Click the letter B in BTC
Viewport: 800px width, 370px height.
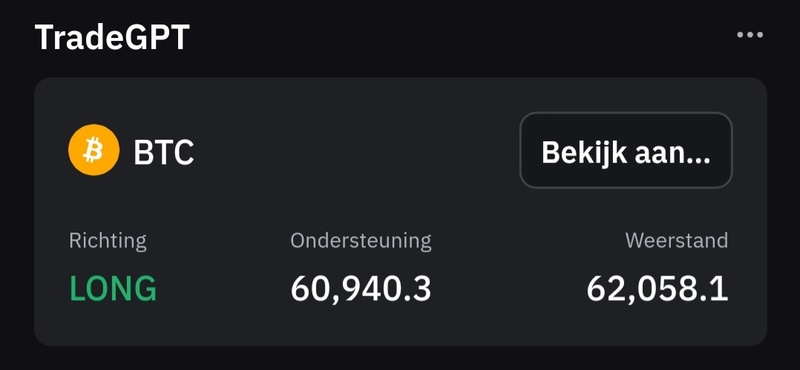[143, 152]
